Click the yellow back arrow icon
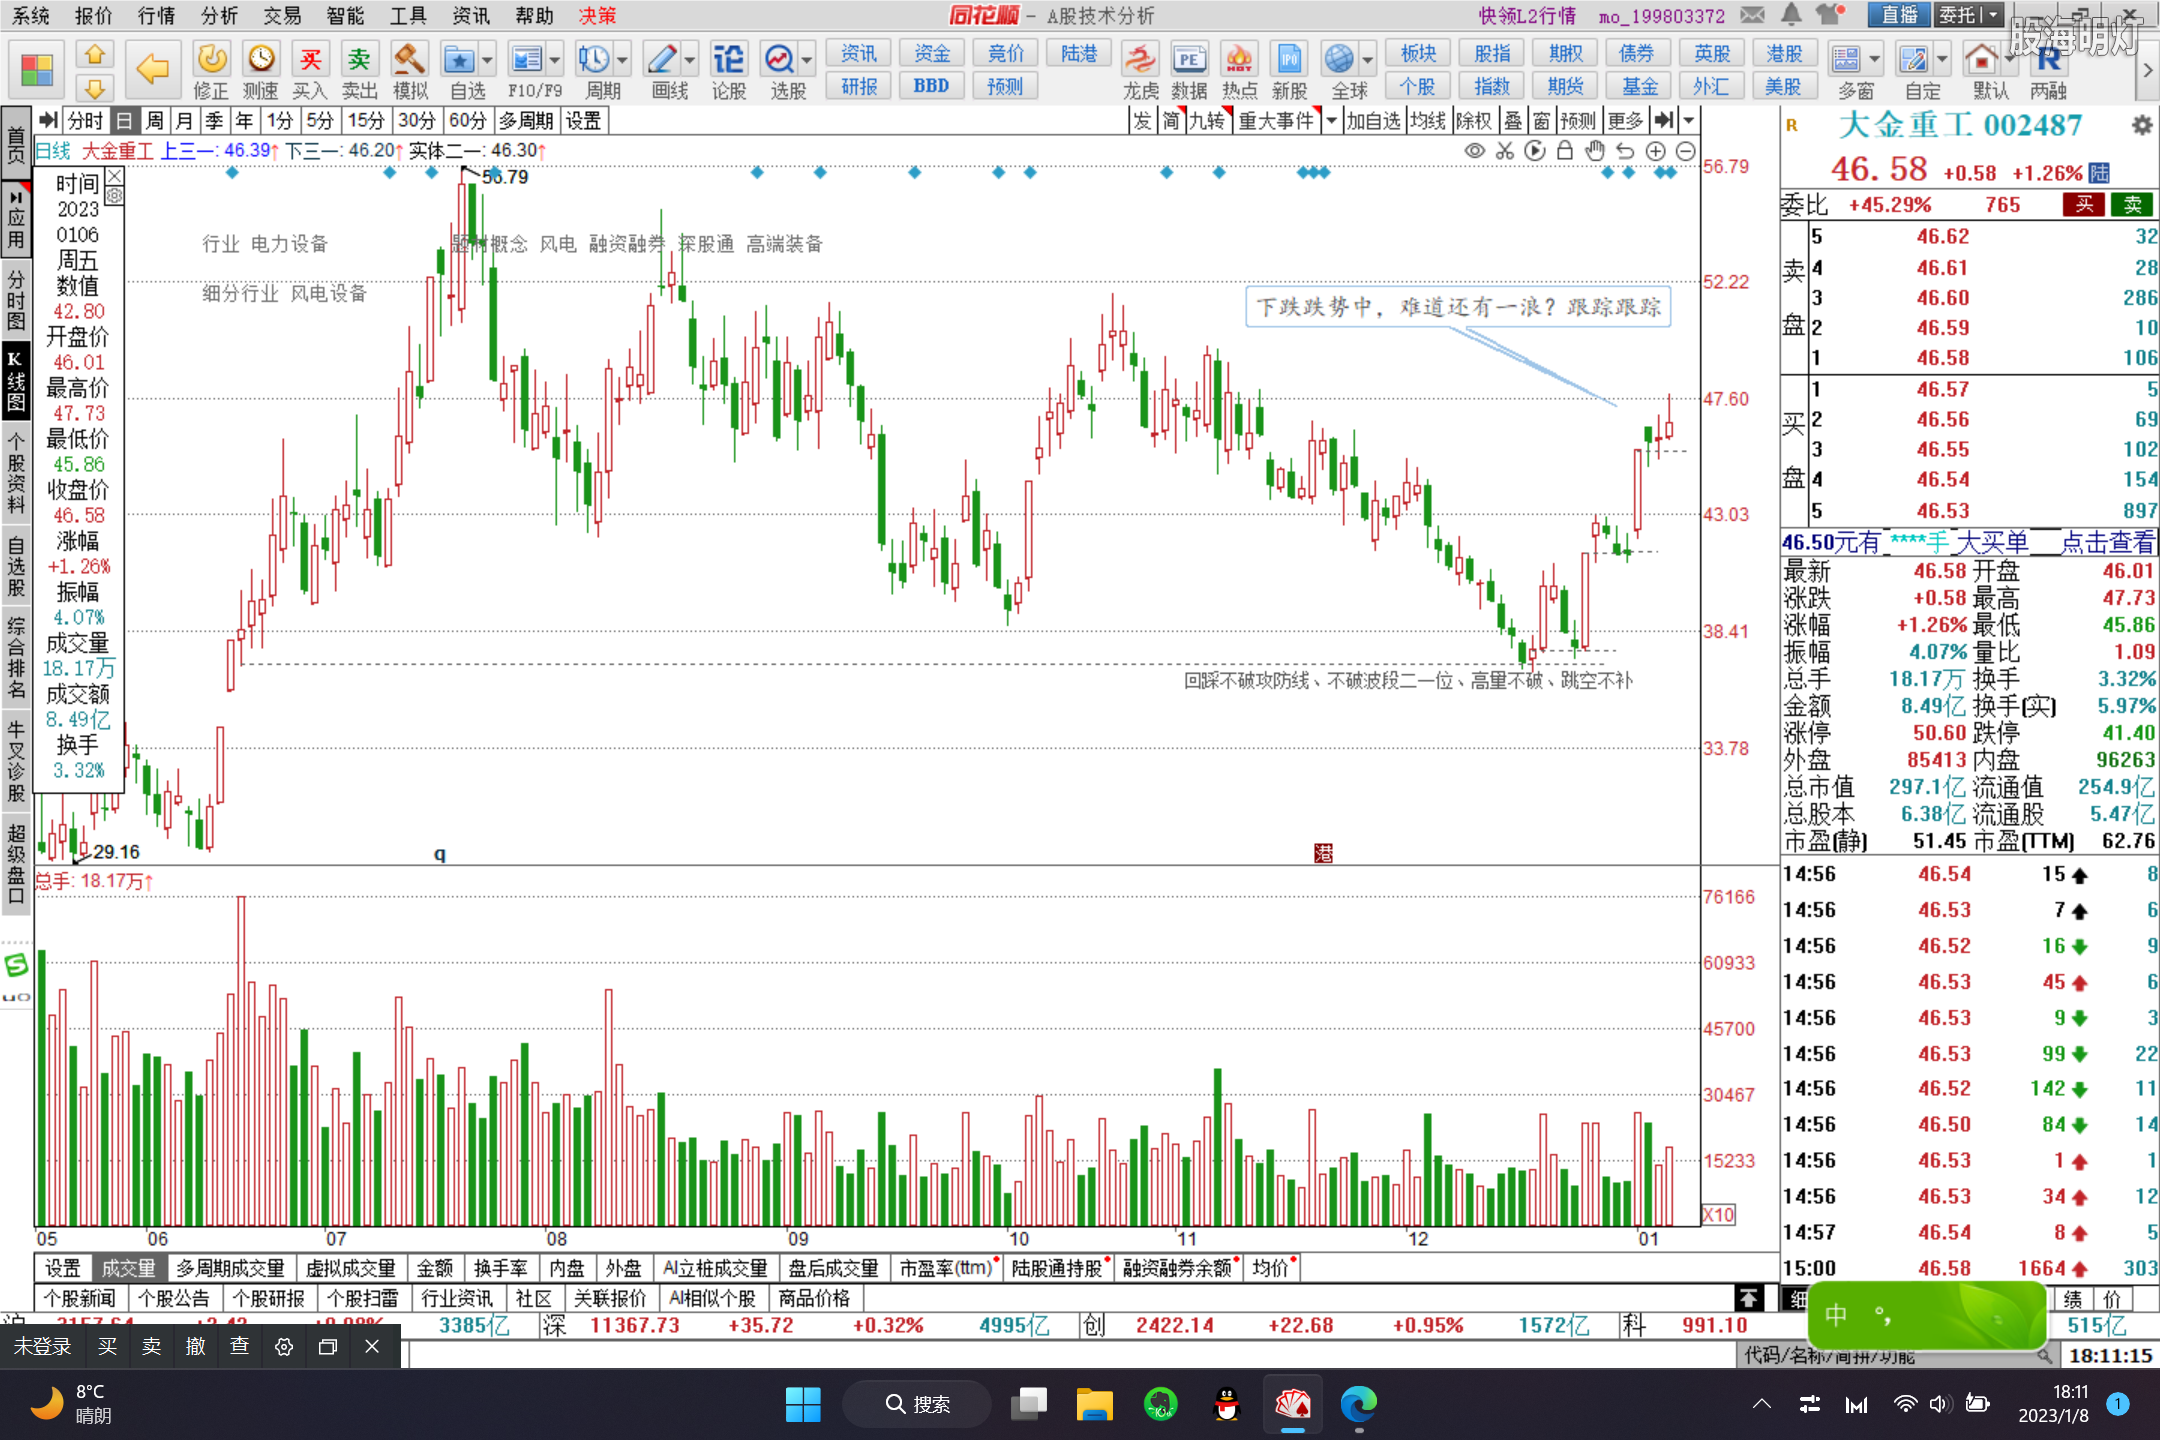2160x1440 pixels. [152, 68]
